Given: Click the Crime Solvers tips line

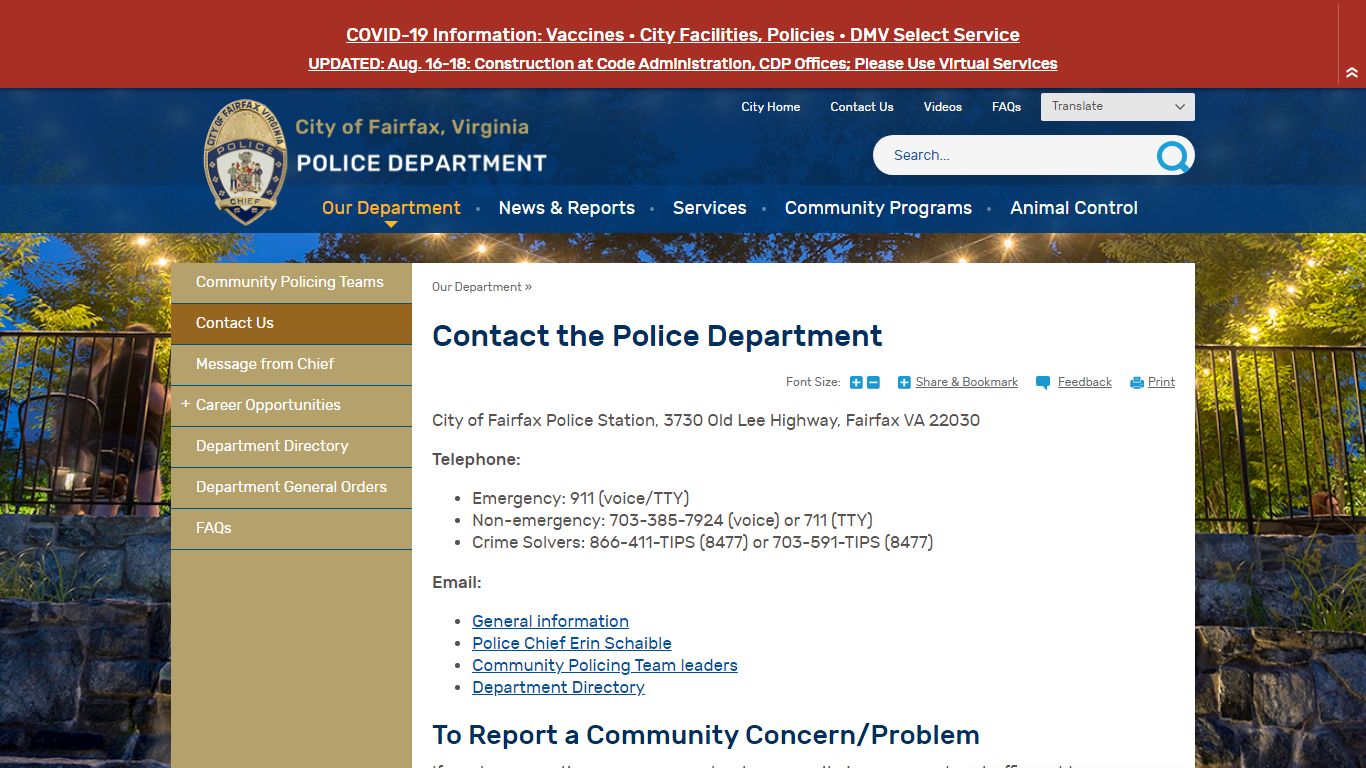Looking at the screenshot, I should (703, 542).
